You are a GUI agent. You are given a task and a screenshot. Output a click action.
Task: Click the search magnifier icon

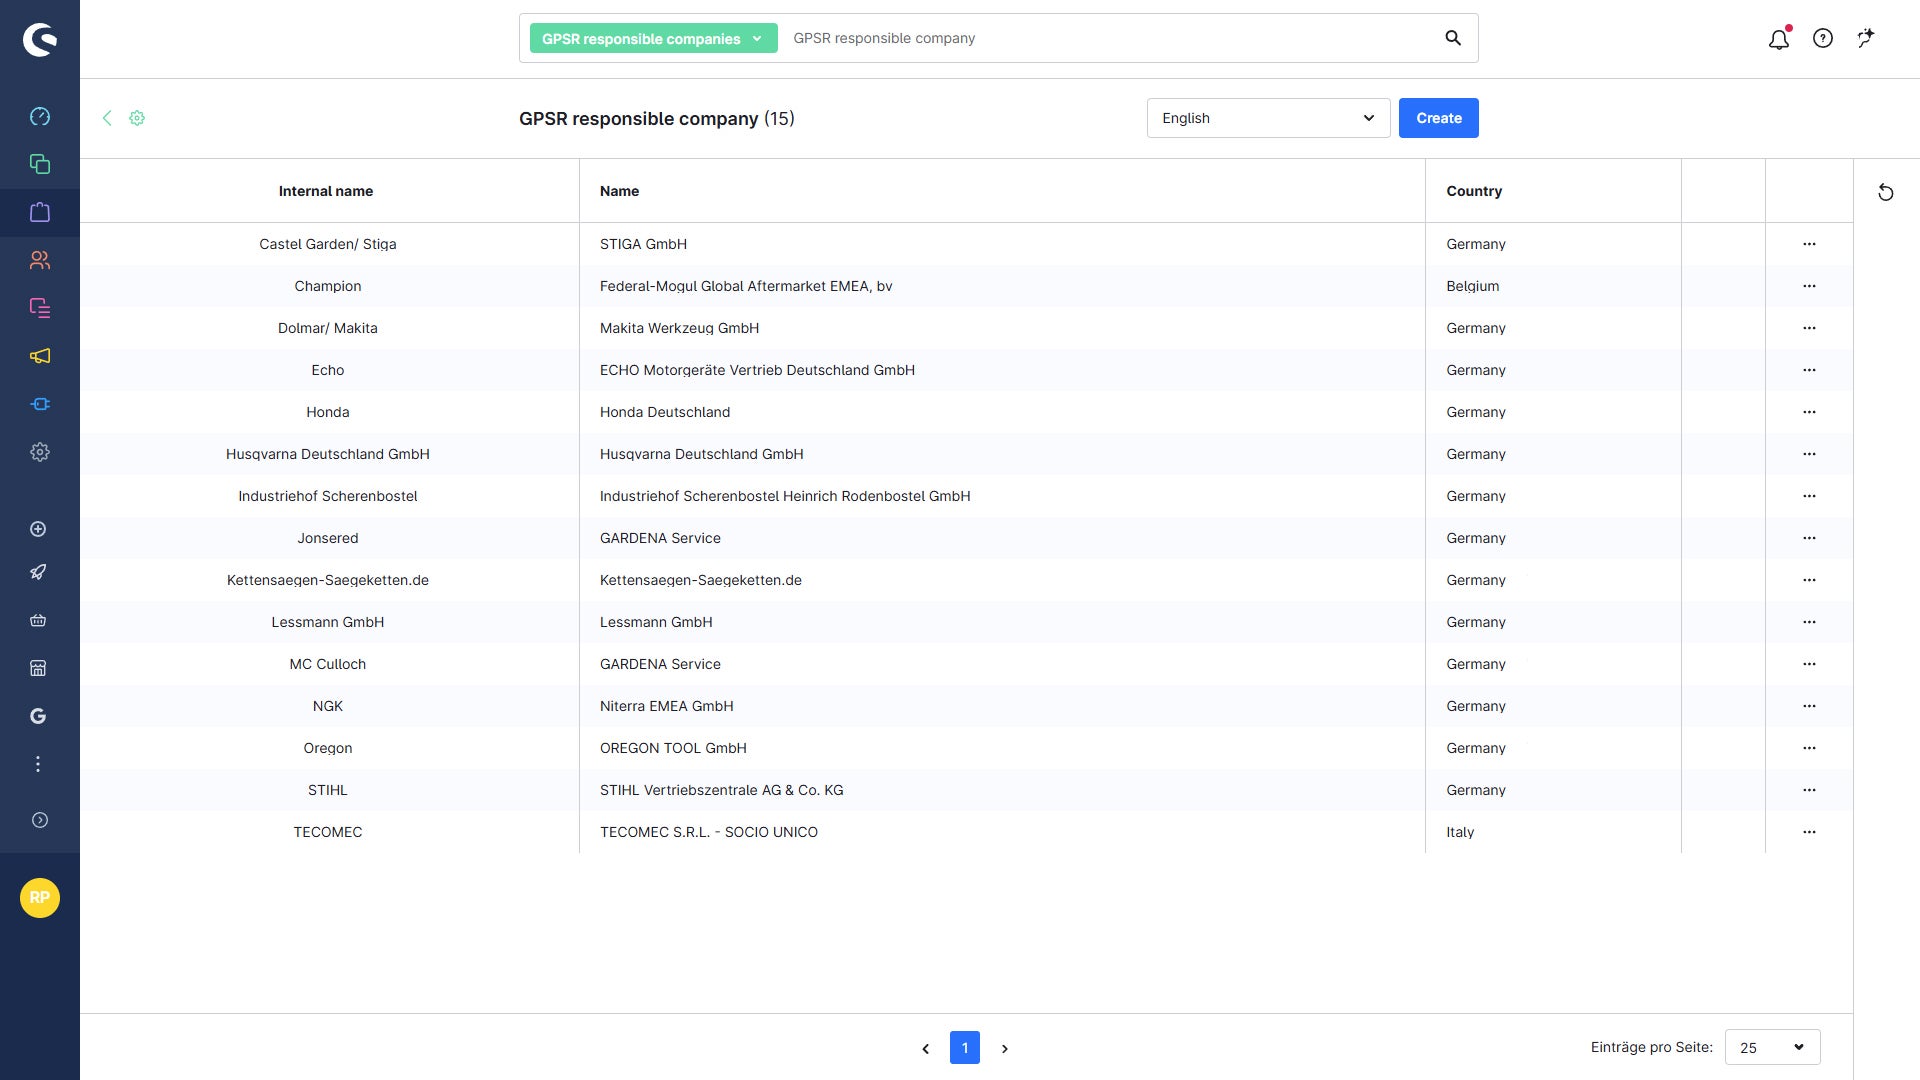tap(1453, 38)
